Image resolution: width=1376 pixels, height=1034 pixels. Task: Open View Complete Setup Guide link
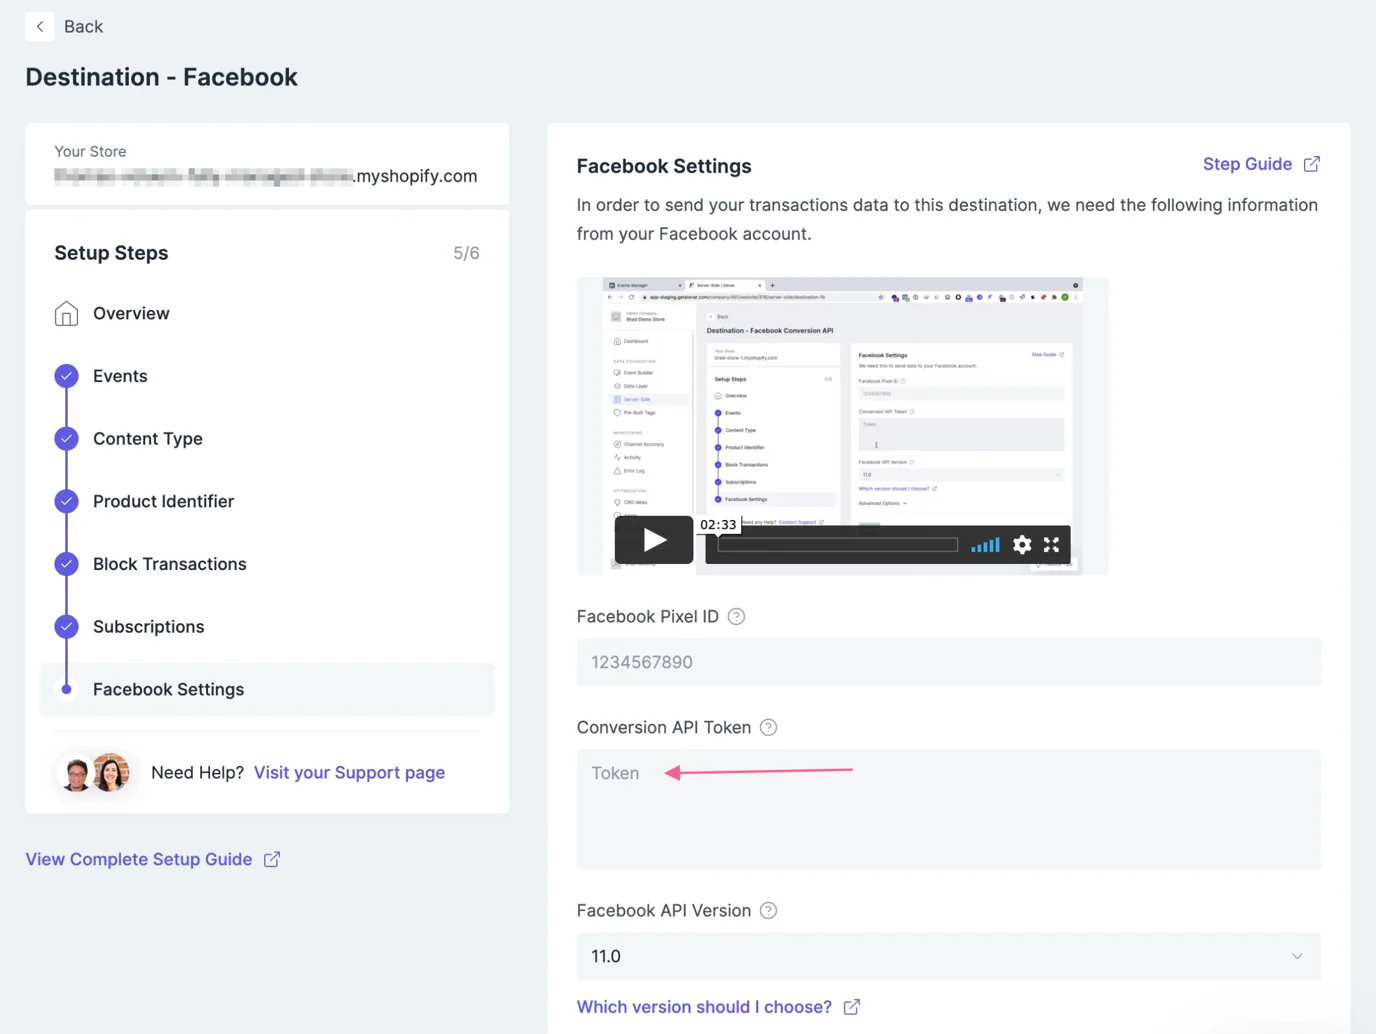(138, 860)
